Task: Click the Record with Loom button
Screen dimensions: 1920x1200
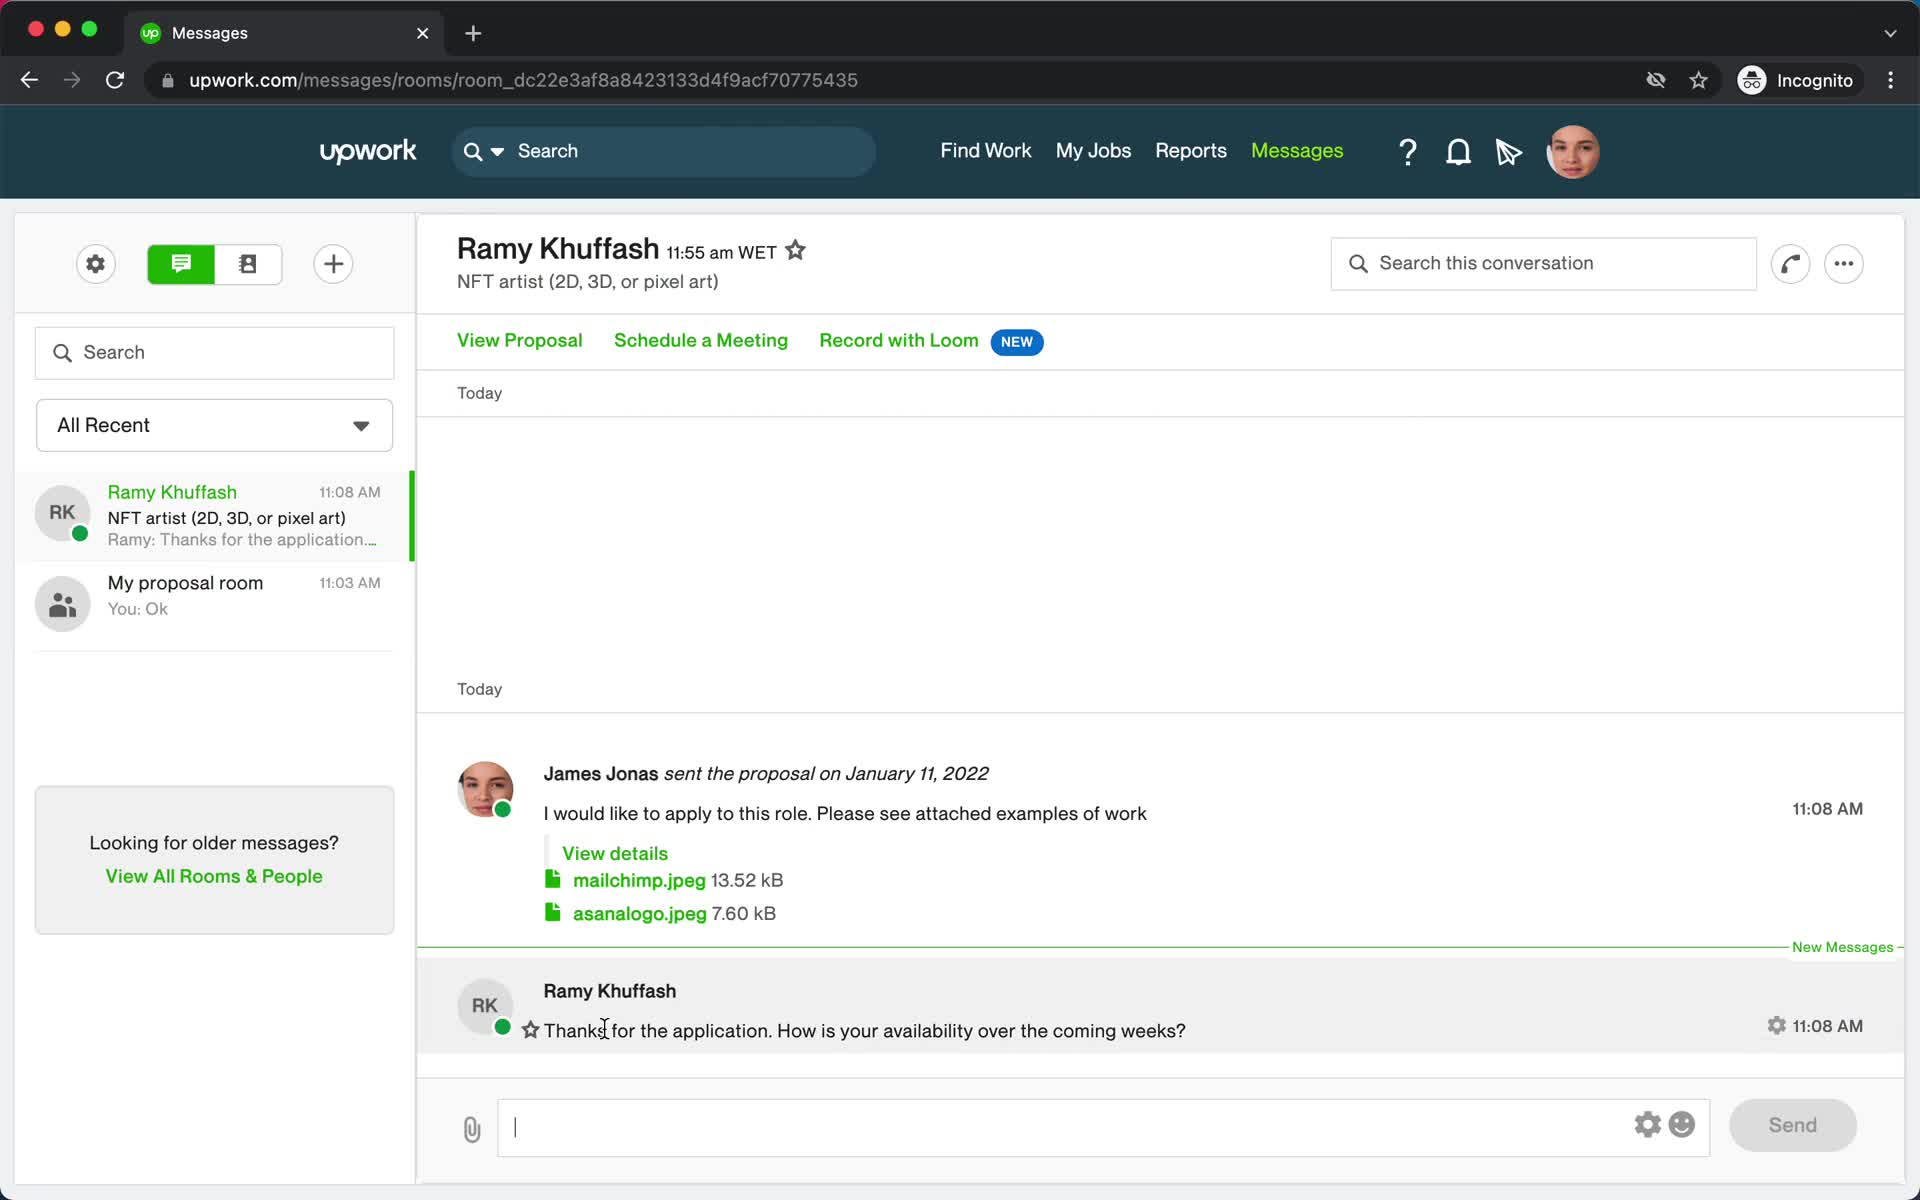Action: (898, 340)
